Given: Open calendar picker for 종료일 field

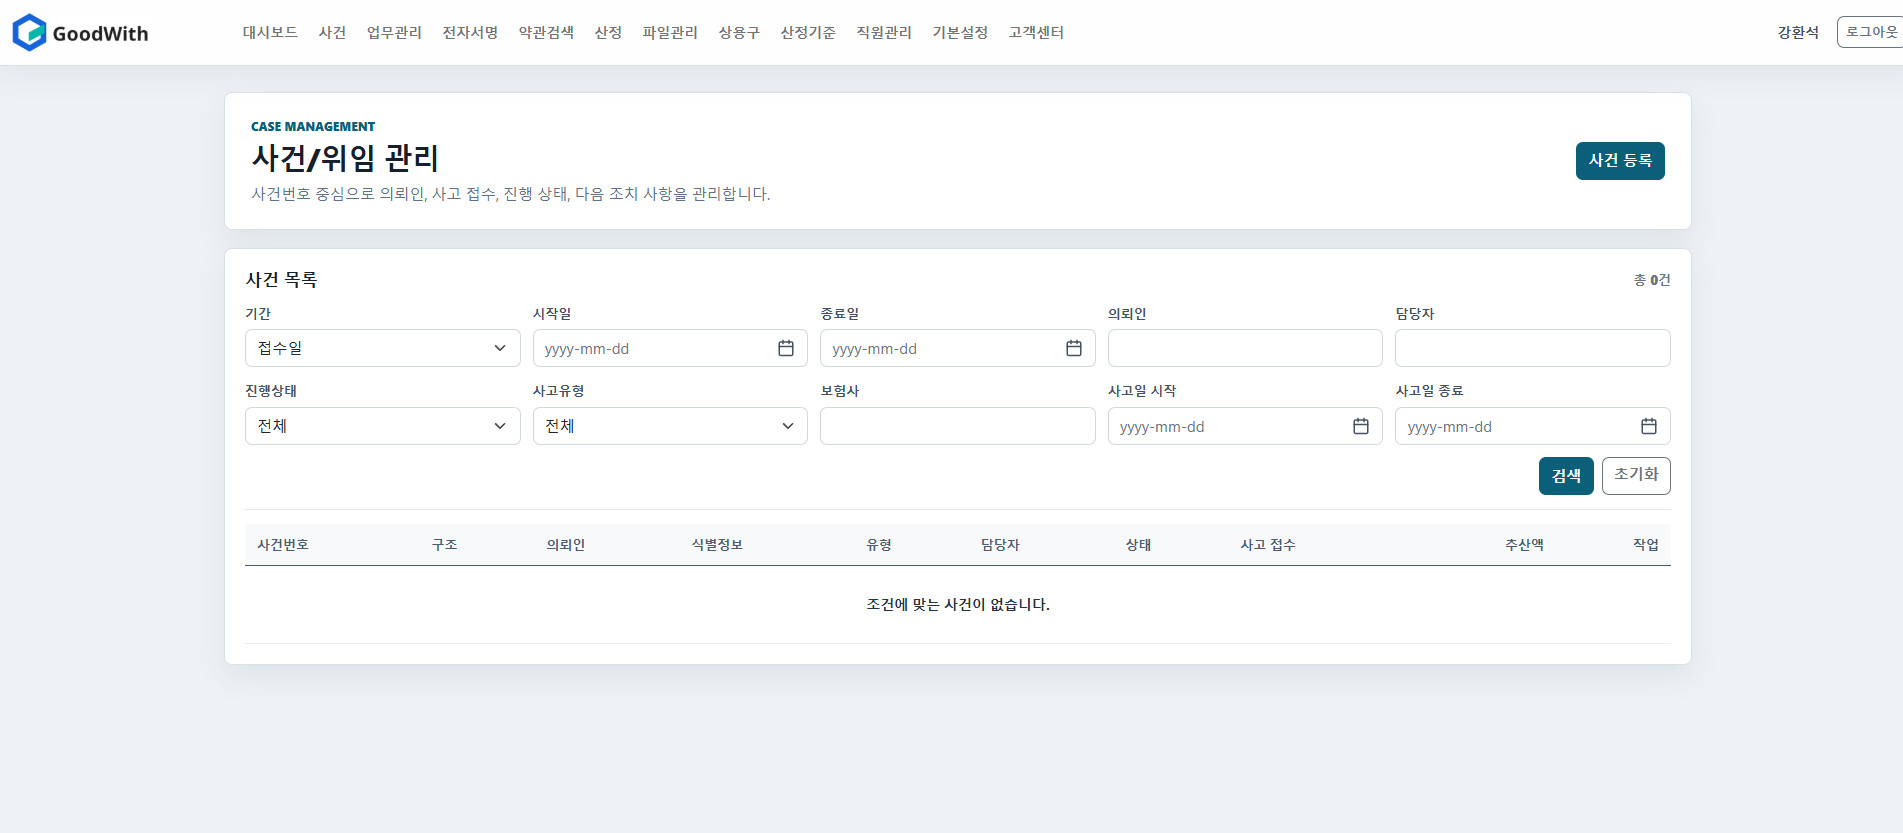Looking at the screenshot, I should (1073, 348).
